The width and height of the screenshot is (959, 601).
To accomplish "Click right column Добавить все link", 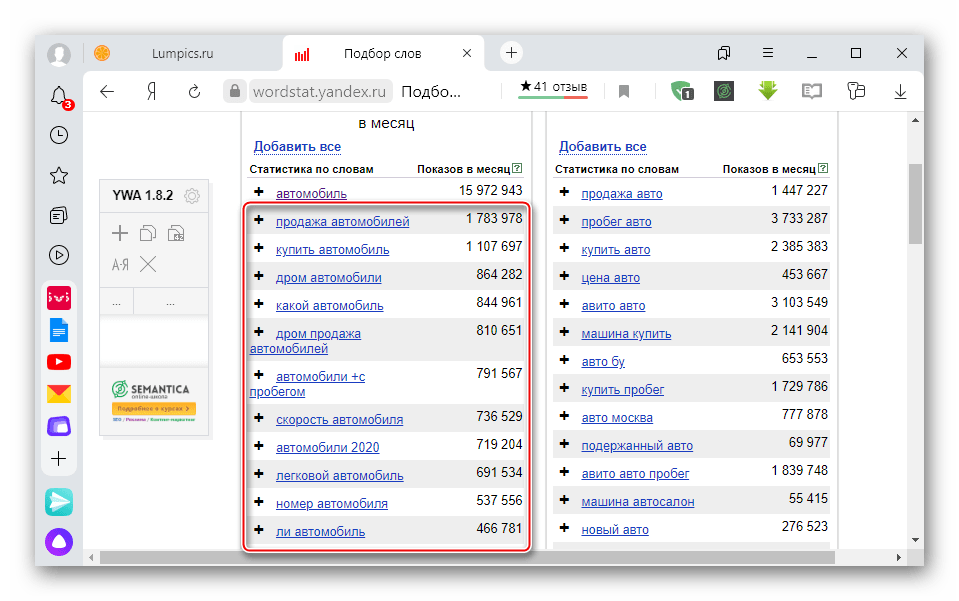I will pos(602,147).
